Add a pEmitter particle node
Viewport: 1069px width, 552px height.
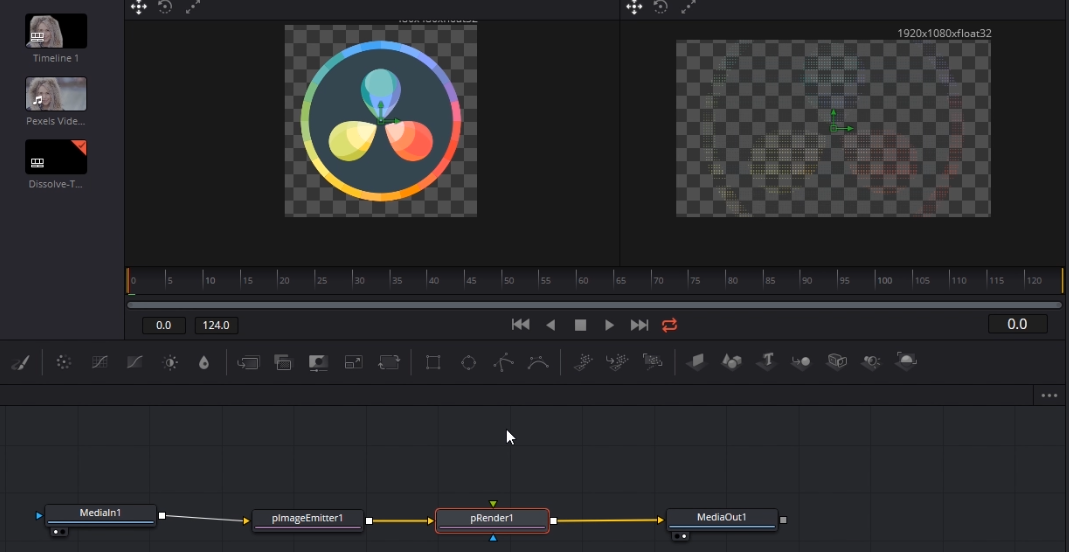coord(582,362)
